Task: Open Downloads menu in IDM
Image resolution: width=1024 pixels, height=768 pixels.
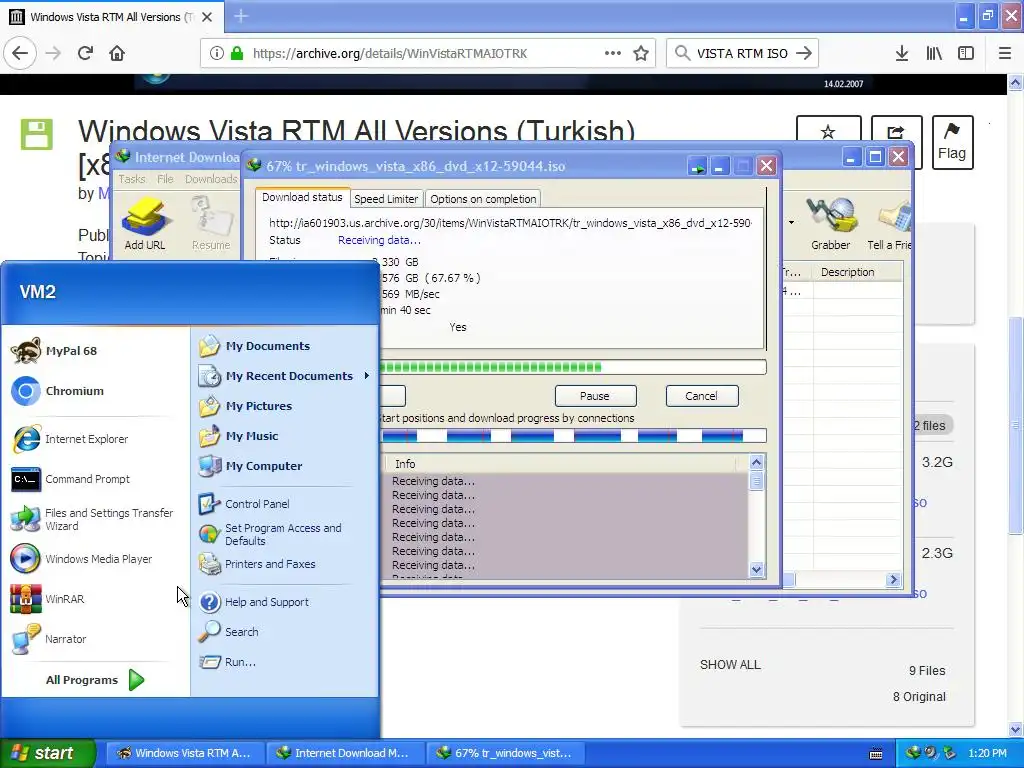Action: coord(211,179)
